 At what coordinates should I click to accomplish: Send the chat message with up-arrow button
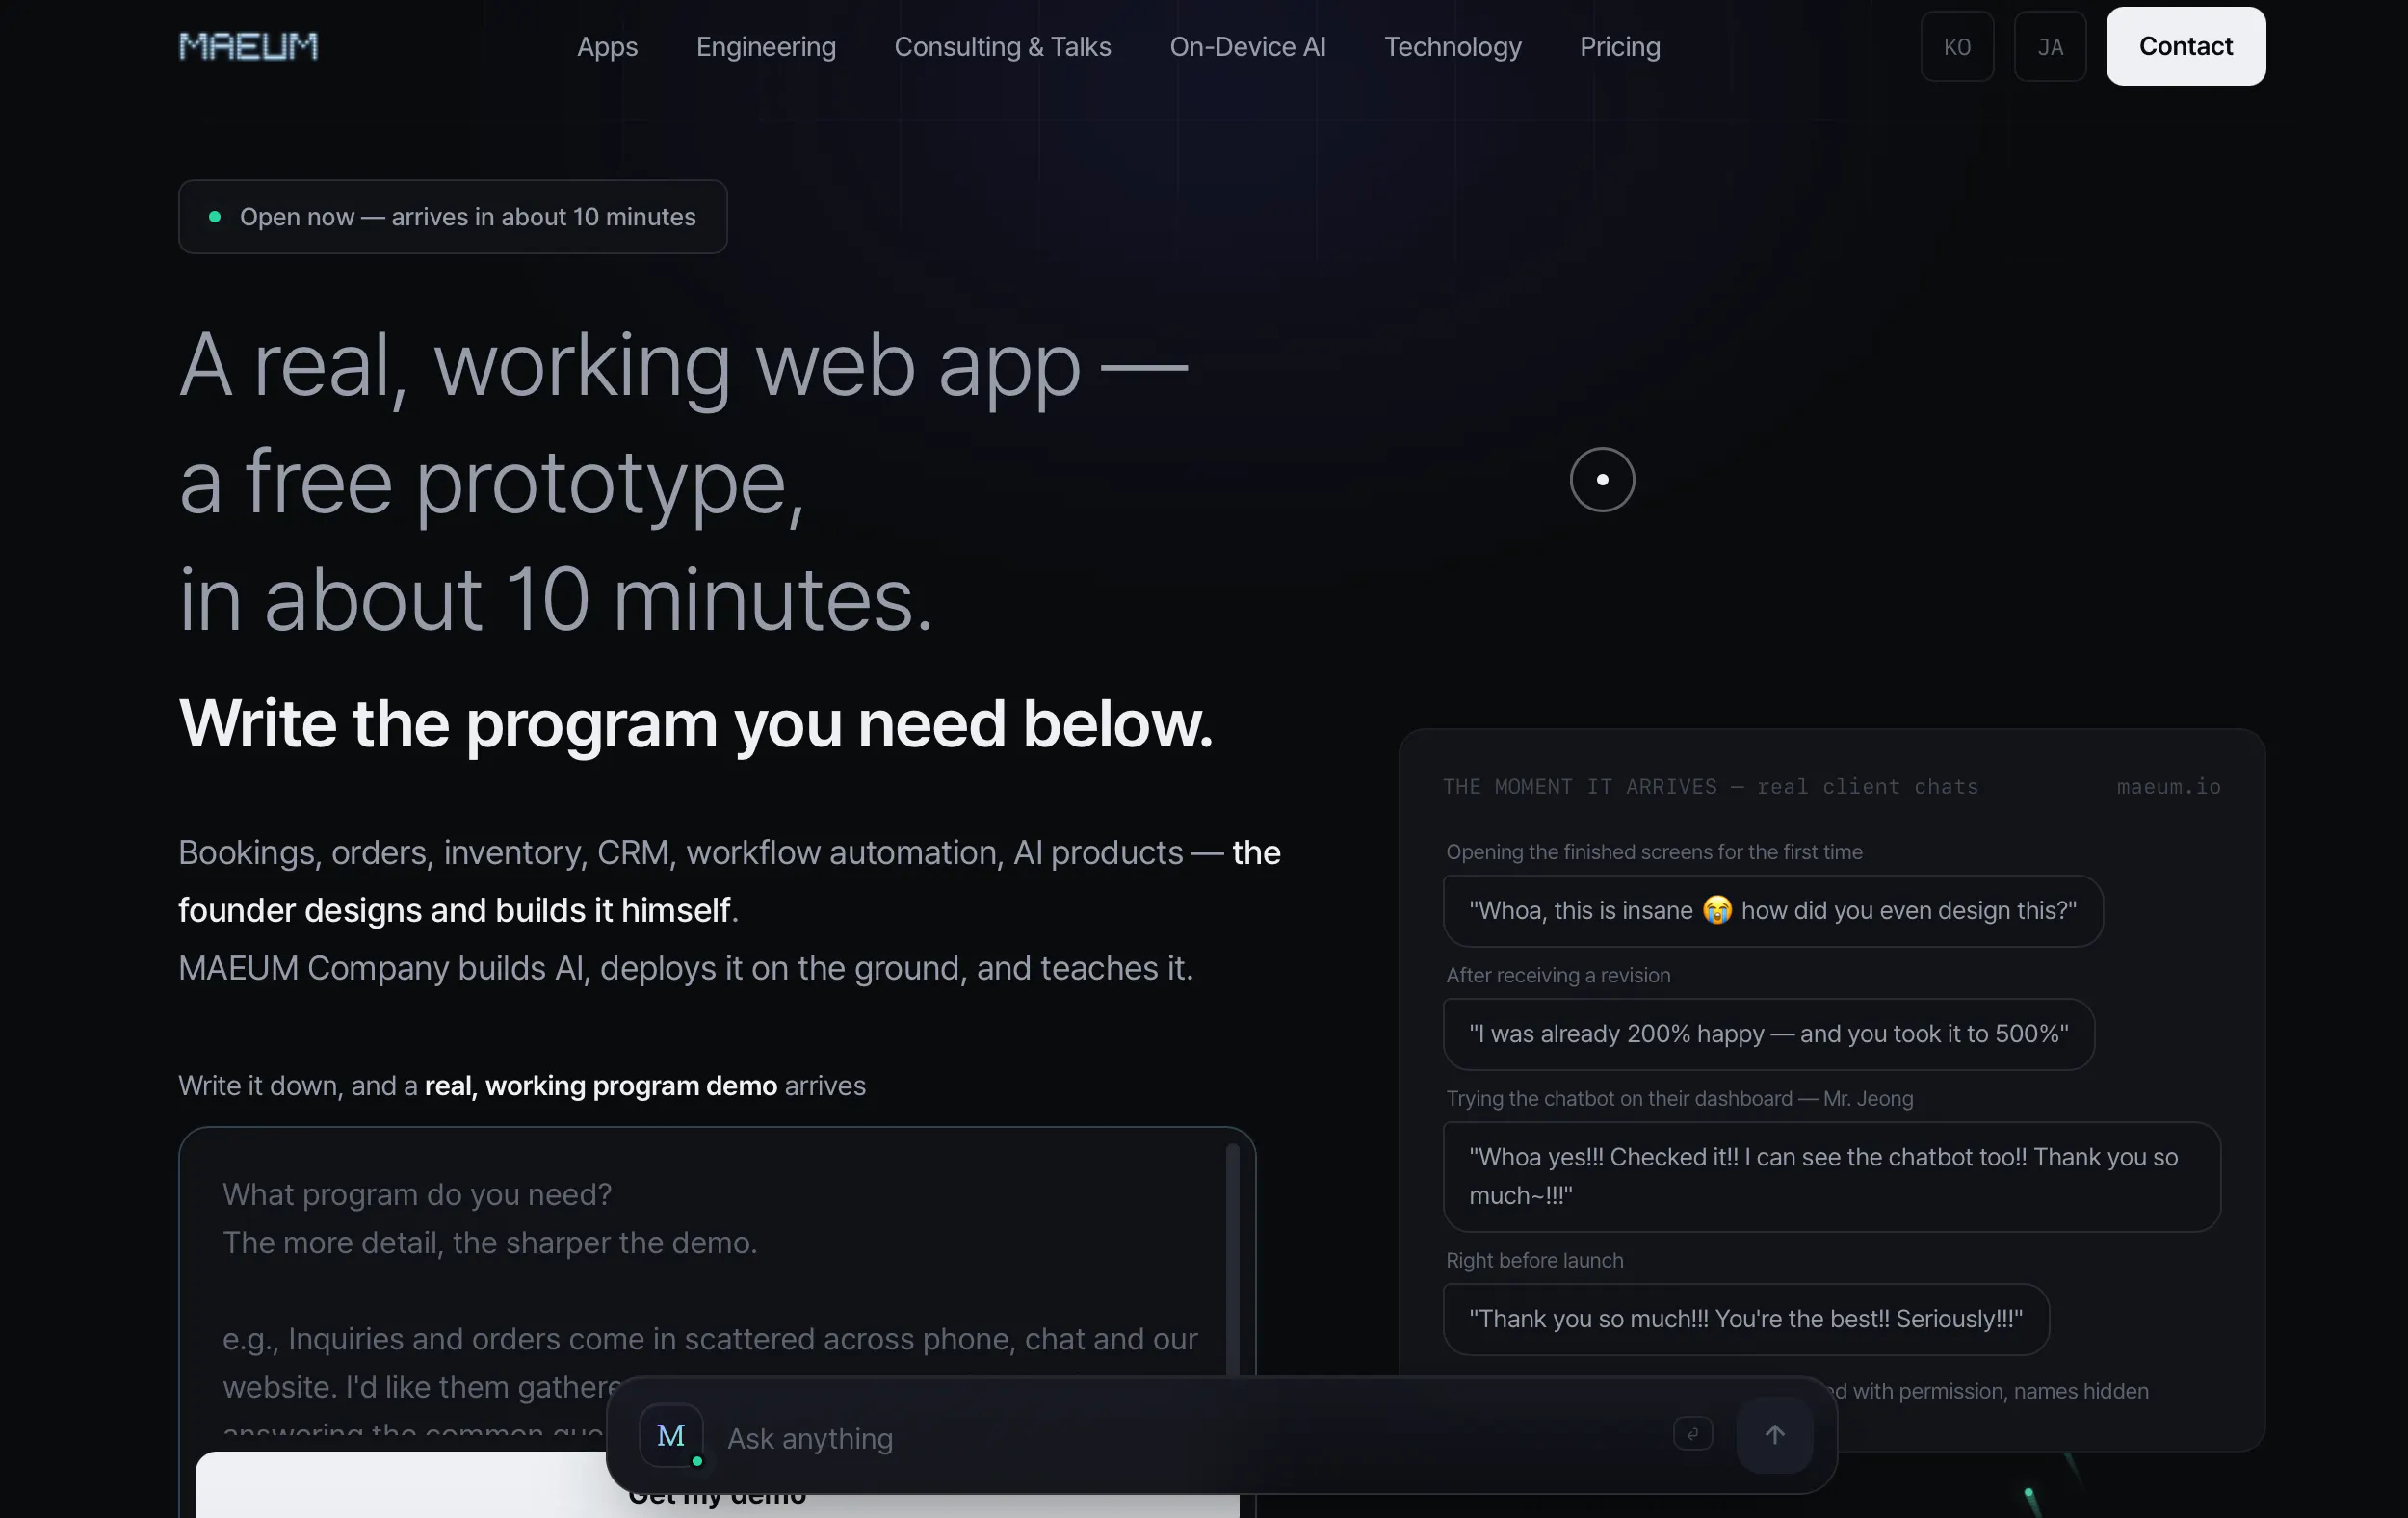coord(1775,1435)
